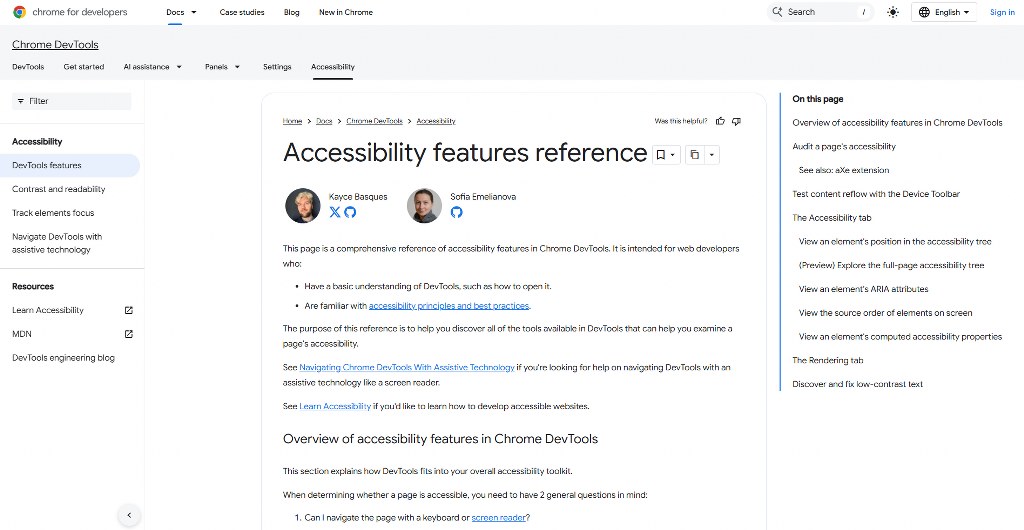Click Kayce Basques' avatar photo
This screenshot has height=530, width=1024.
tap(302, 206)
